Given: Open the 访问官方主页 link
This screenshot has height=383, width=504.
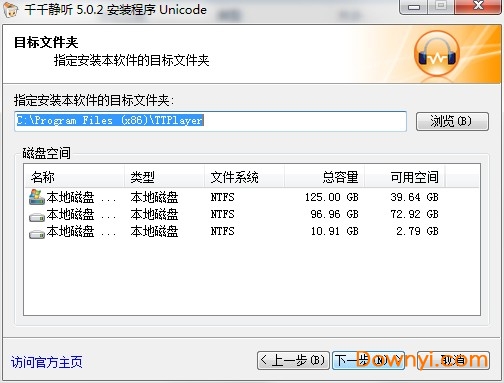Looking at the screenshot, I should 47,362.
